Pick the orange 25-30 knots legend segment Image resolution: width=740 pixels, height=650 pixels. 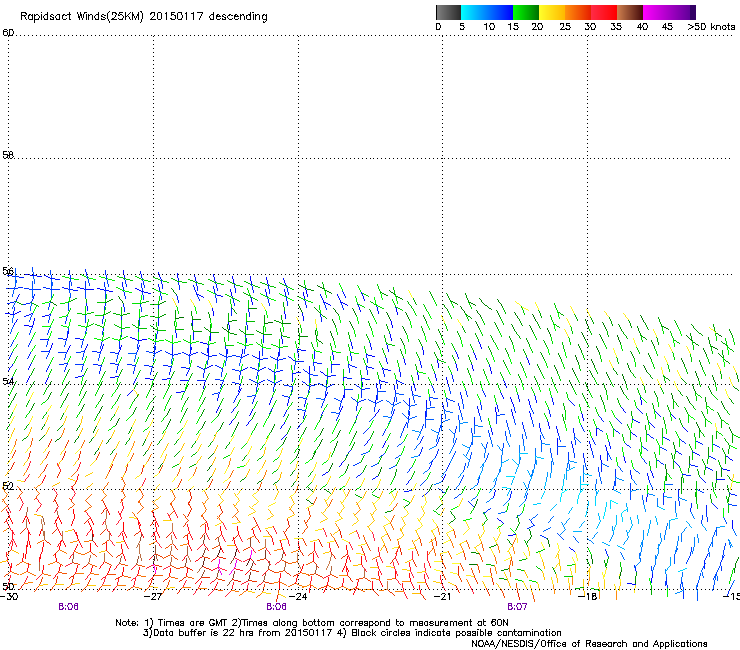click(x=579, y=12)
